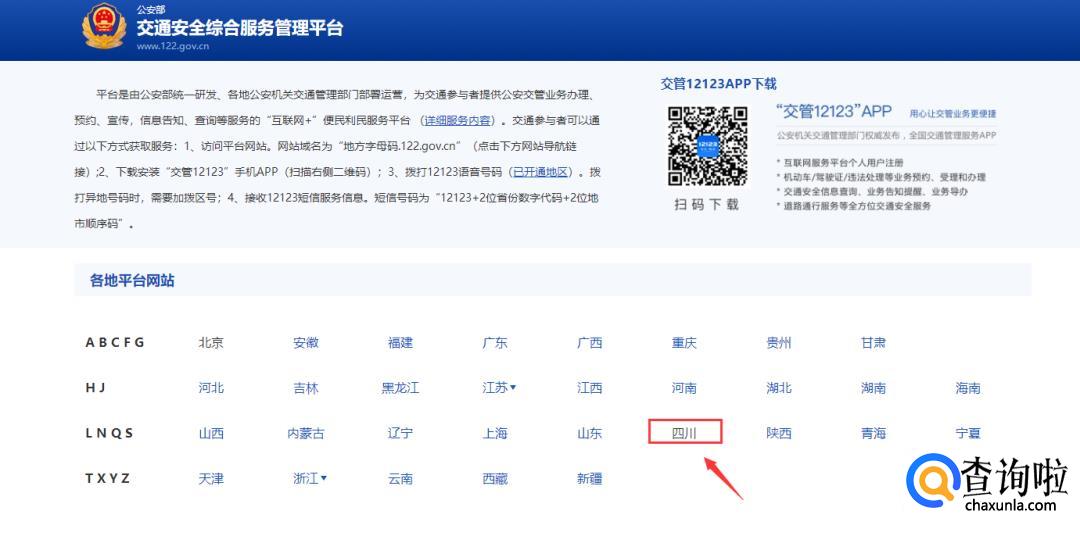Select the 辽宁 link

[x=400, y=433]
